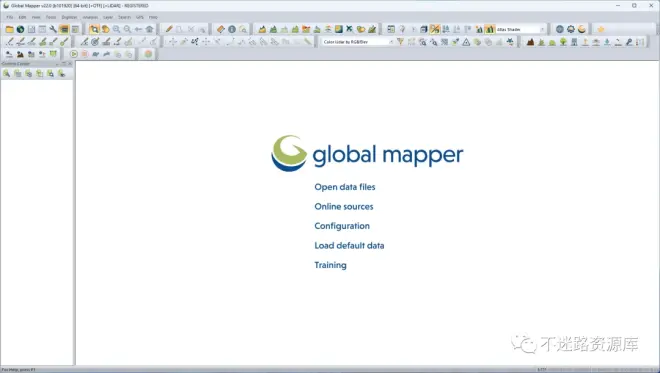Click the Zoom Out magnifier icon

(x=127, y=29)
